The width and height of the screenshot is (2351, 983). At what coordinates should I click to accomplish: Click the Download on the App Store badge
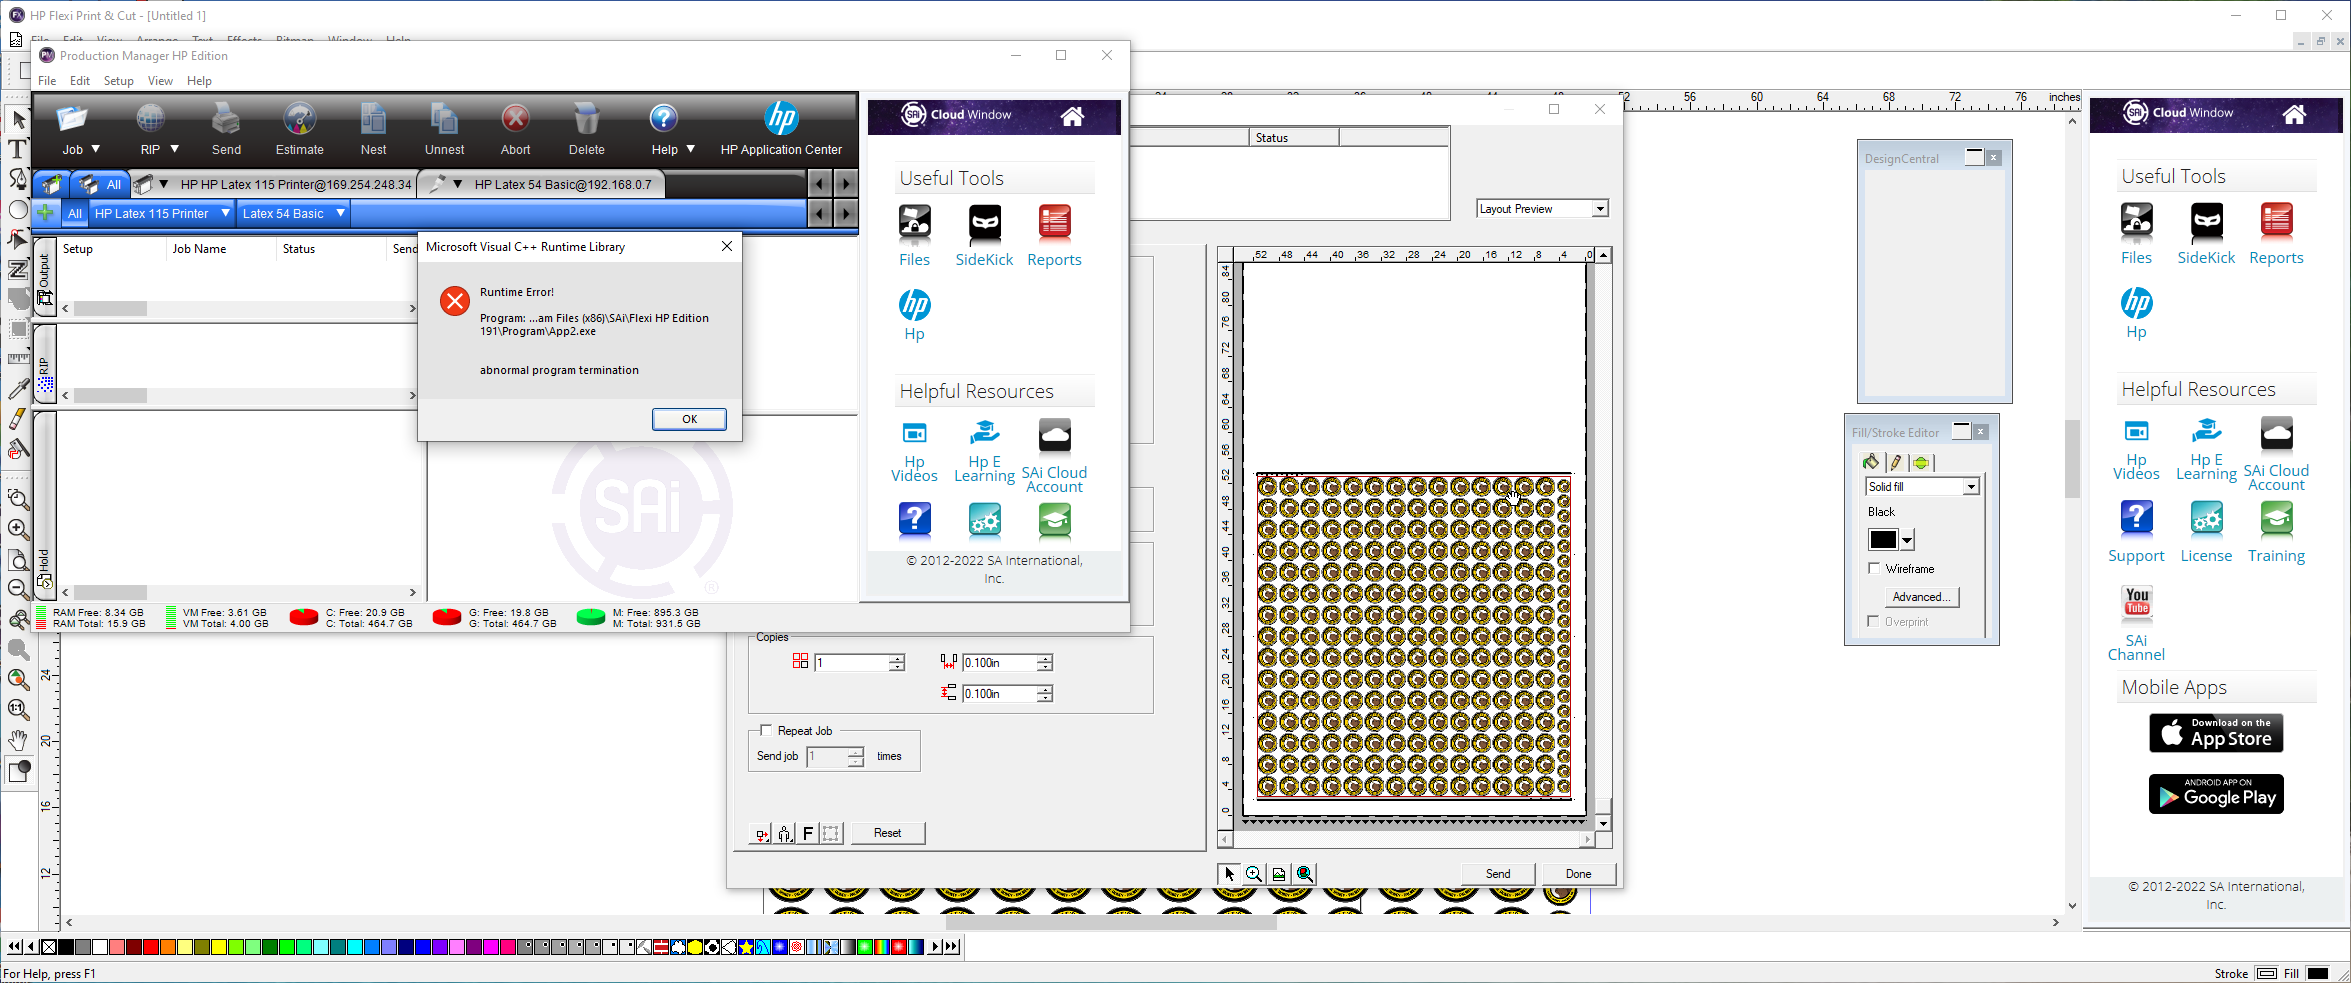pyautogui.click(x=2216, y=733)
